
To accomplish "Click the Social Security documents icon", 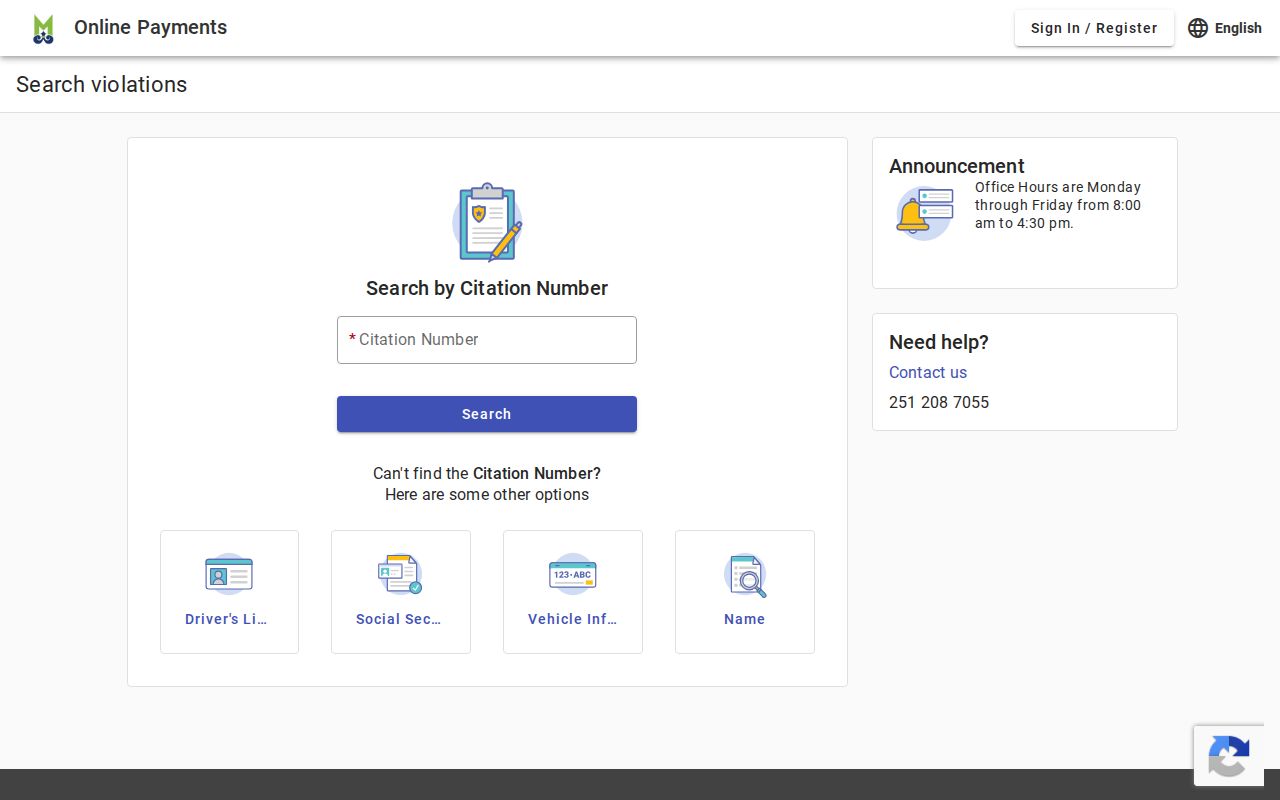I will point(400,575).
